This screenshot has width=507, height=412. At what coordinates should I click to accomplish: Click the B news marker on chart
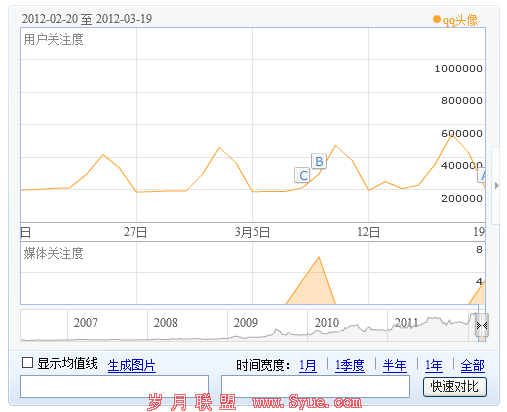pyautogui.click(x=319, y=161)
